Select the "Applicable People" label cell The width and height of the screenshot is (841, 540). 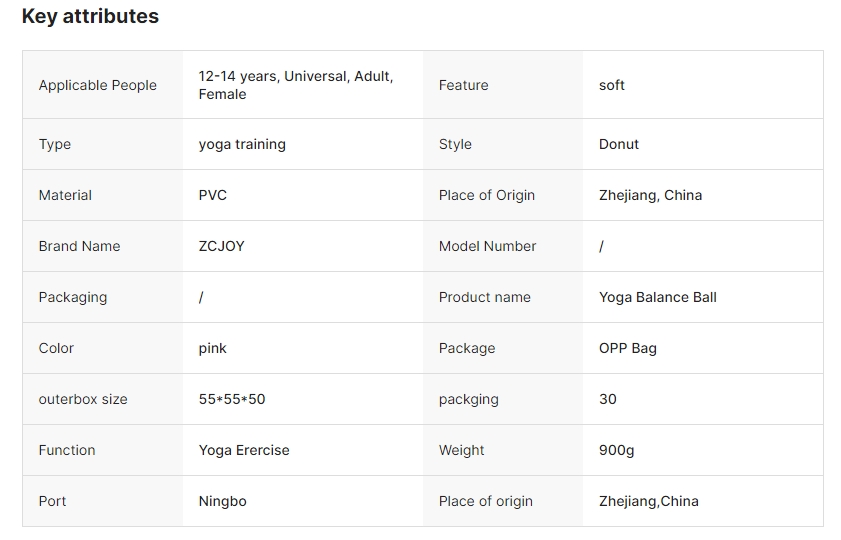98,85
